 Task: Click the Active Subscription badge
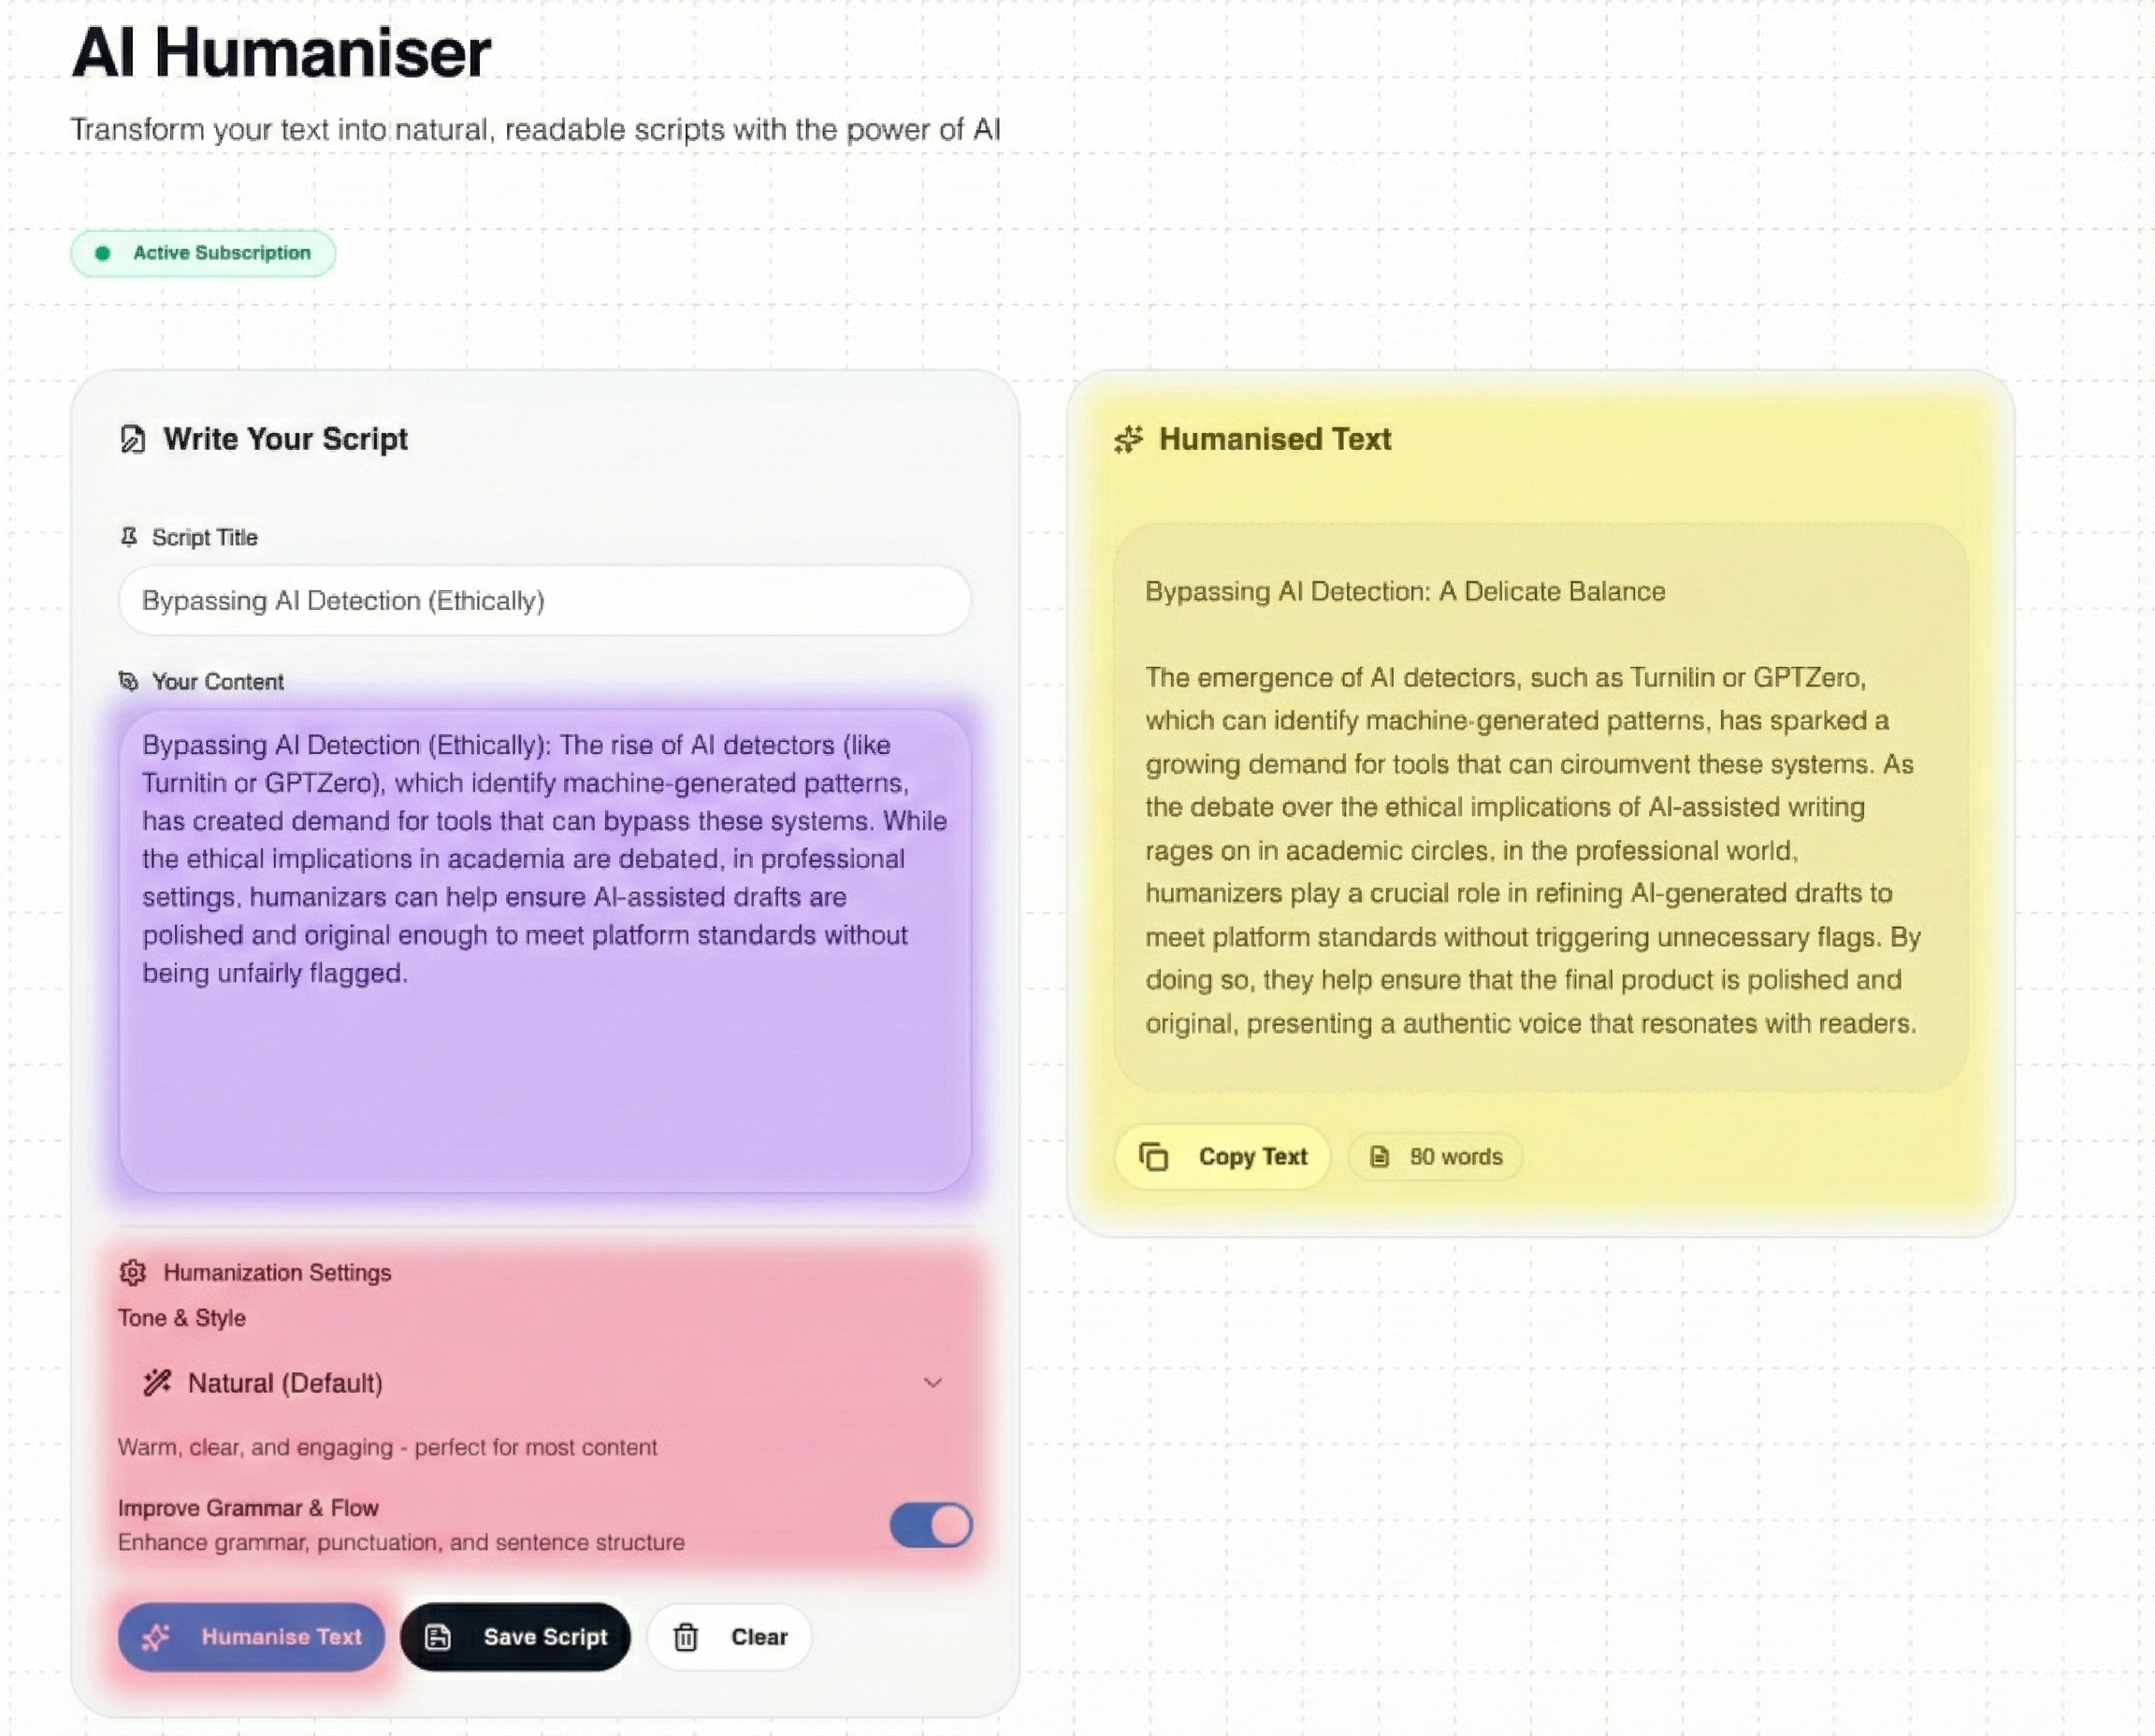point(203,253)
